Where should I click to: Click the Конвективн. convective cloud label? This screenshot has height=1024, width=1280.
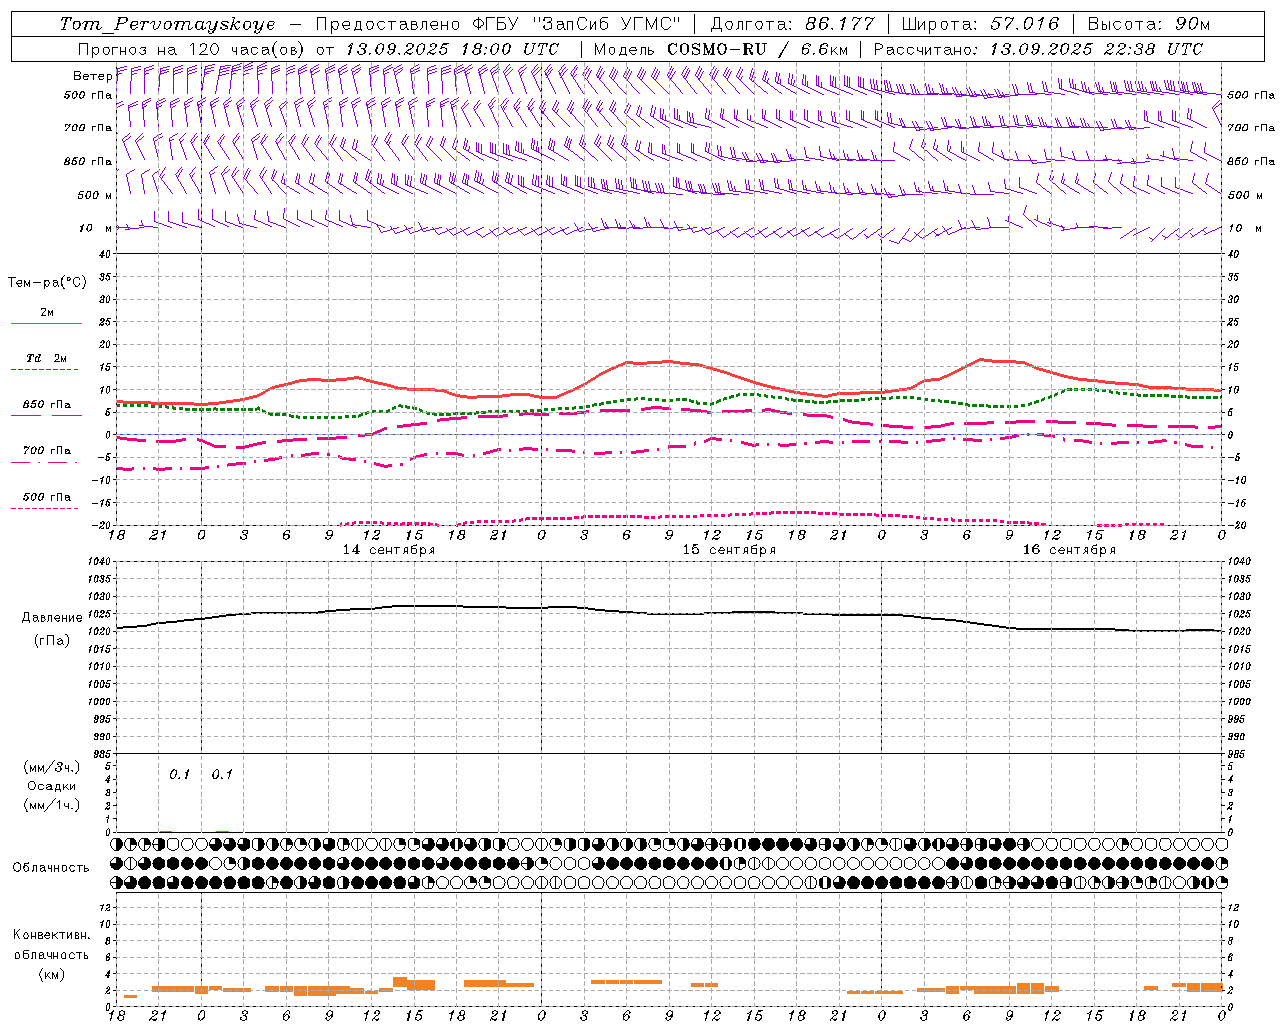click(x=52, y=935)
